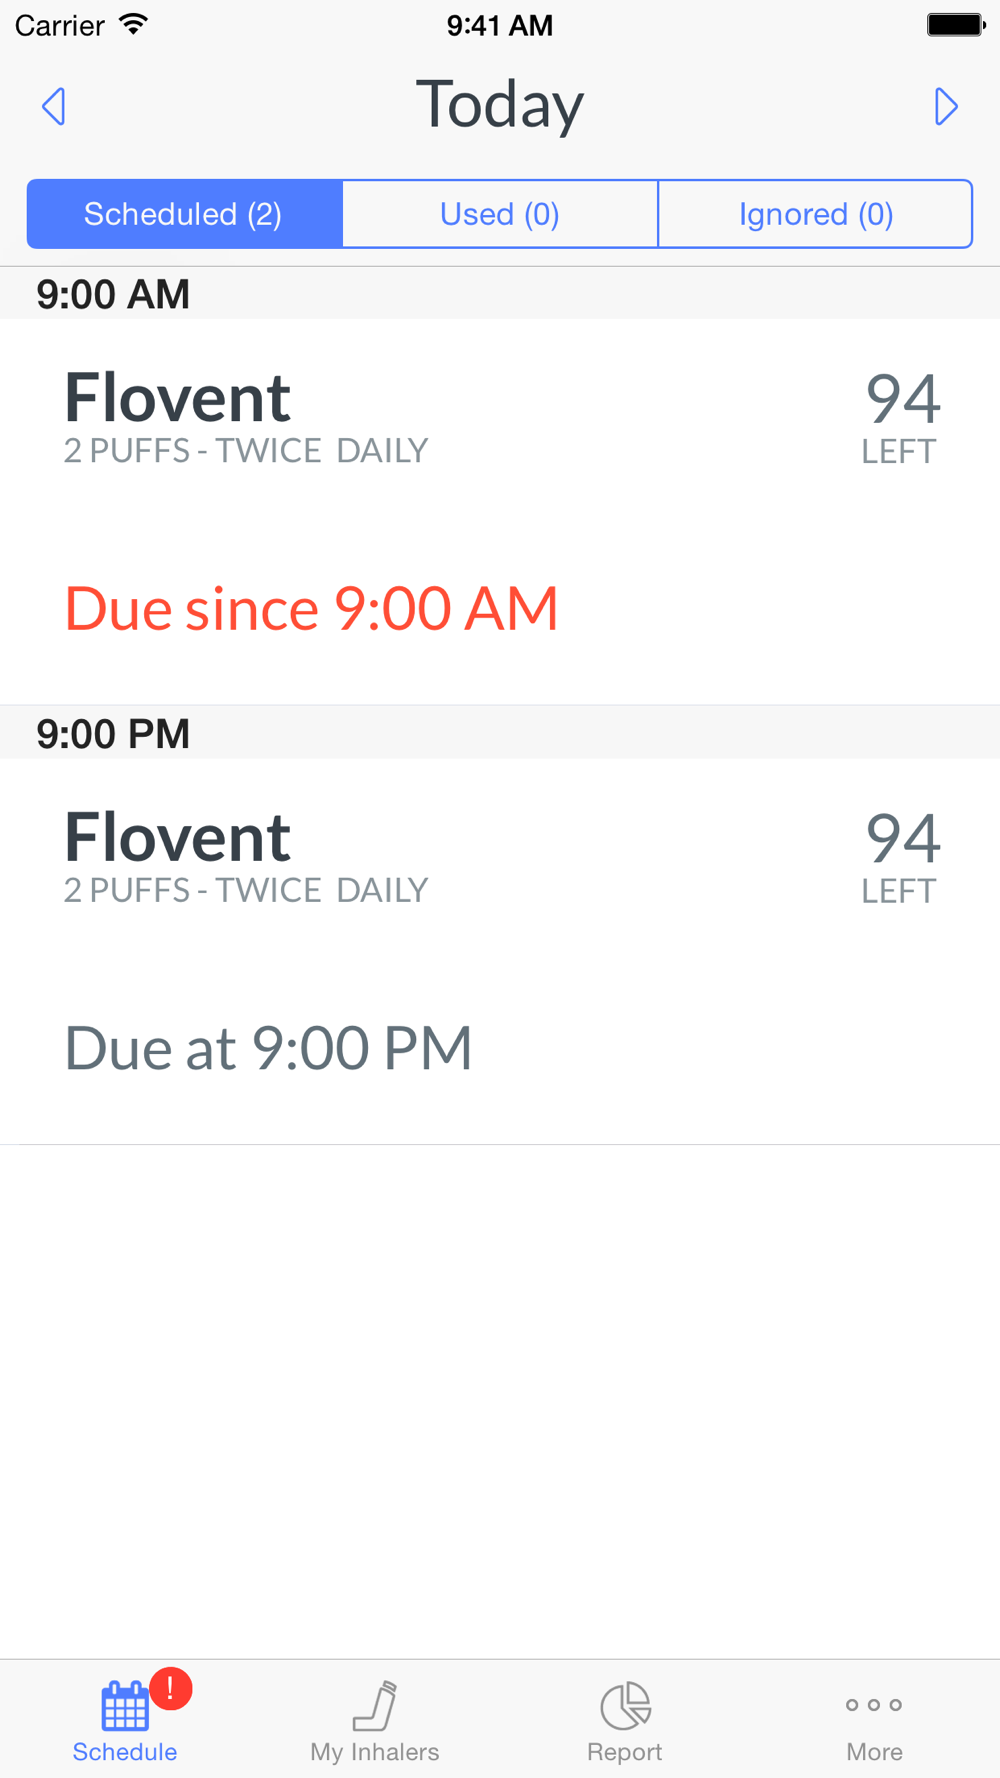Tap the Due at 9:00 PM text

[x=268, y=1048]
